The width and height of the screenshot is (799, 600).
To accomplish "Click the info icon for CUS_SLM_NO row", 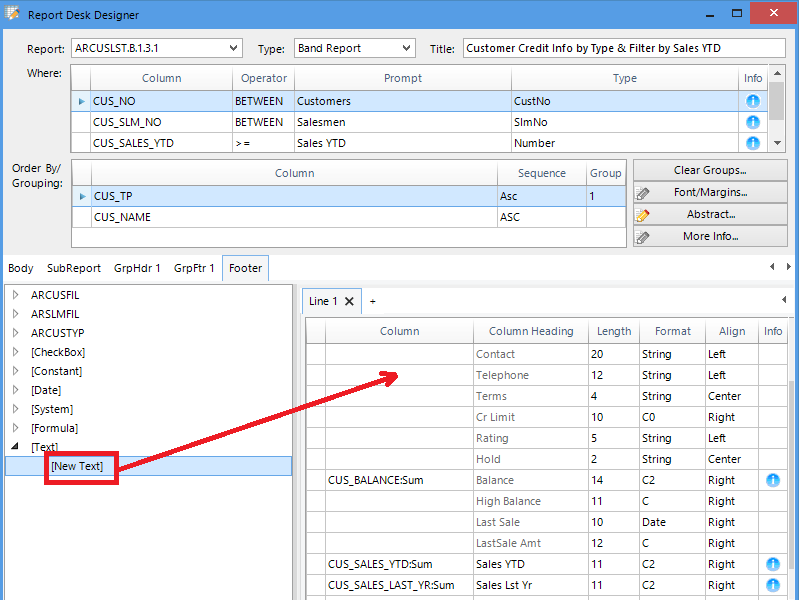I will tap(753, 122).
